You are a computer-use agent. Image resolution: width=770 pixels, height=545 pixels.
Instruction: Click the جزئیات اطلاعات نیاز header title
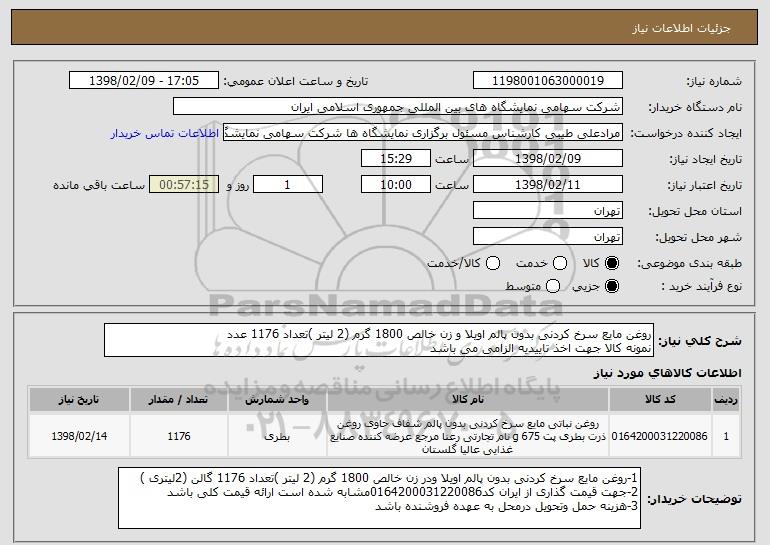tap(681, 28)
